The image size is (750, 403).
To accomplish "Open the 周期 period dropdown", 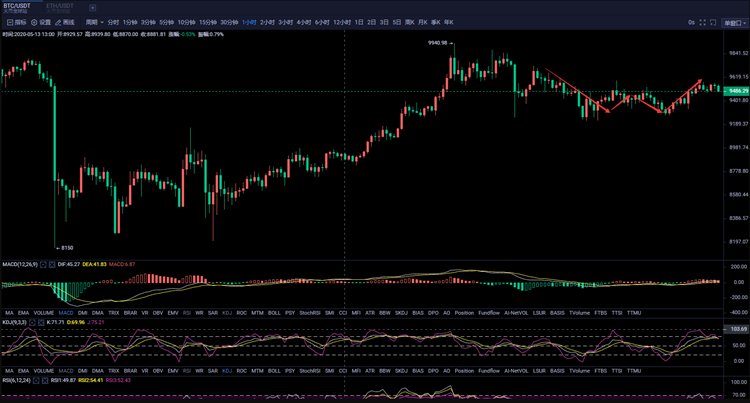I will 93,21.
